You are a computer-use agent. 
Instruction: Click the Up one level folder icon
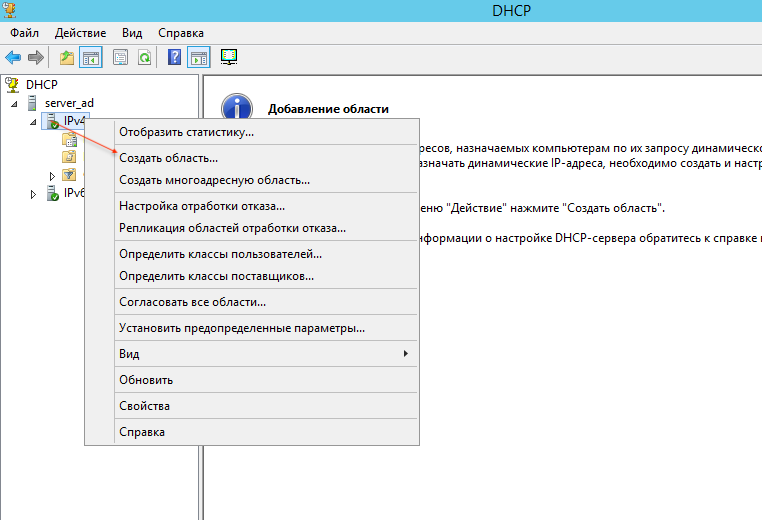(x=67, y=57)
